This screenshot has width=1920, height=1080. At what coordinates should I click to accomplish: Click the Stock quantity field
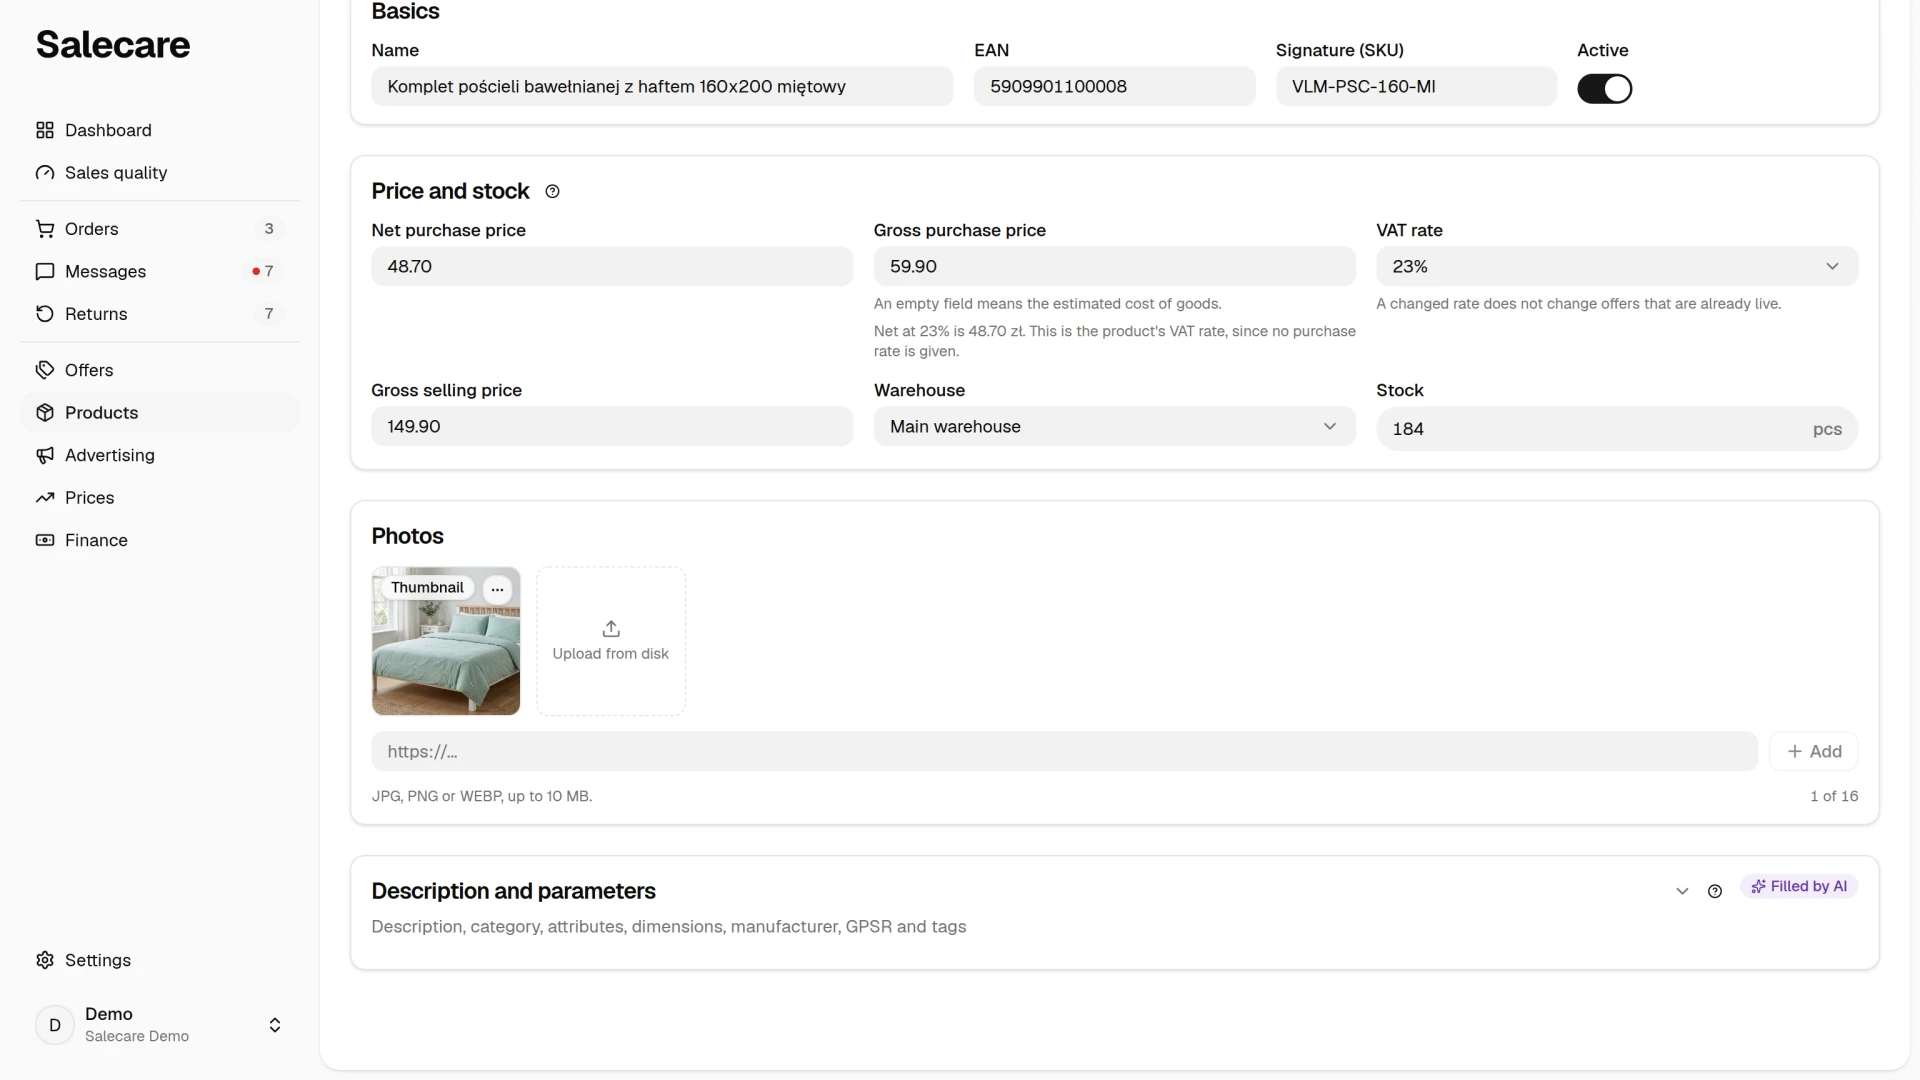(x=1616, y=429)
